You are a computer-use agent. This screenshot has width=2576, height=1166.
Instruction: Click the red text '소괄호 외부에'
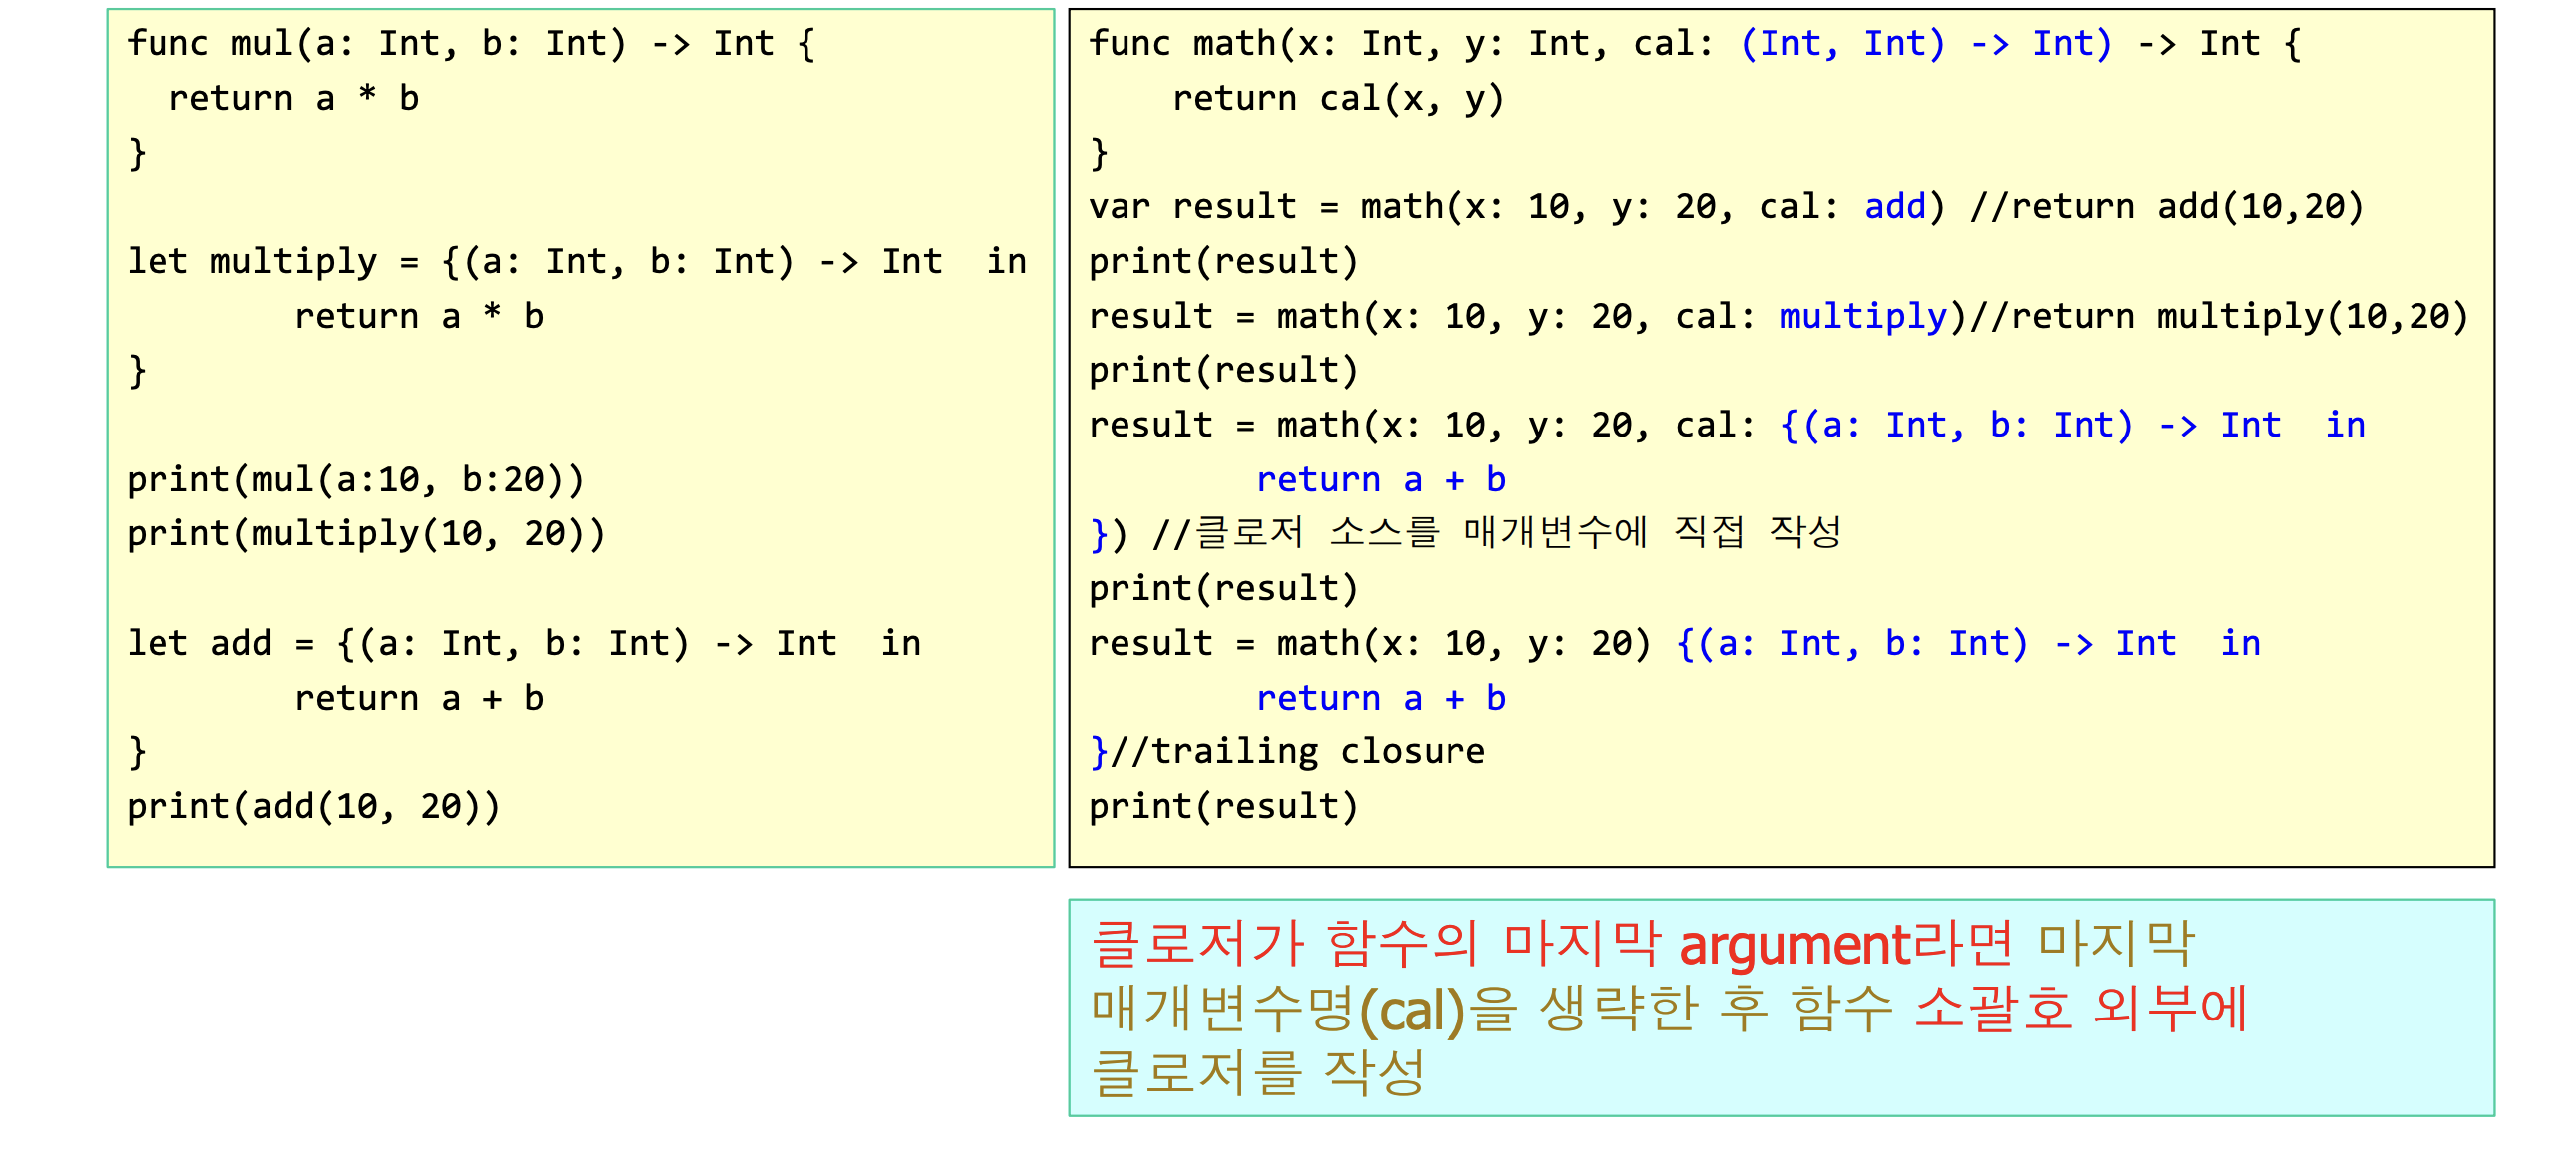[x=2080, y=1010]
